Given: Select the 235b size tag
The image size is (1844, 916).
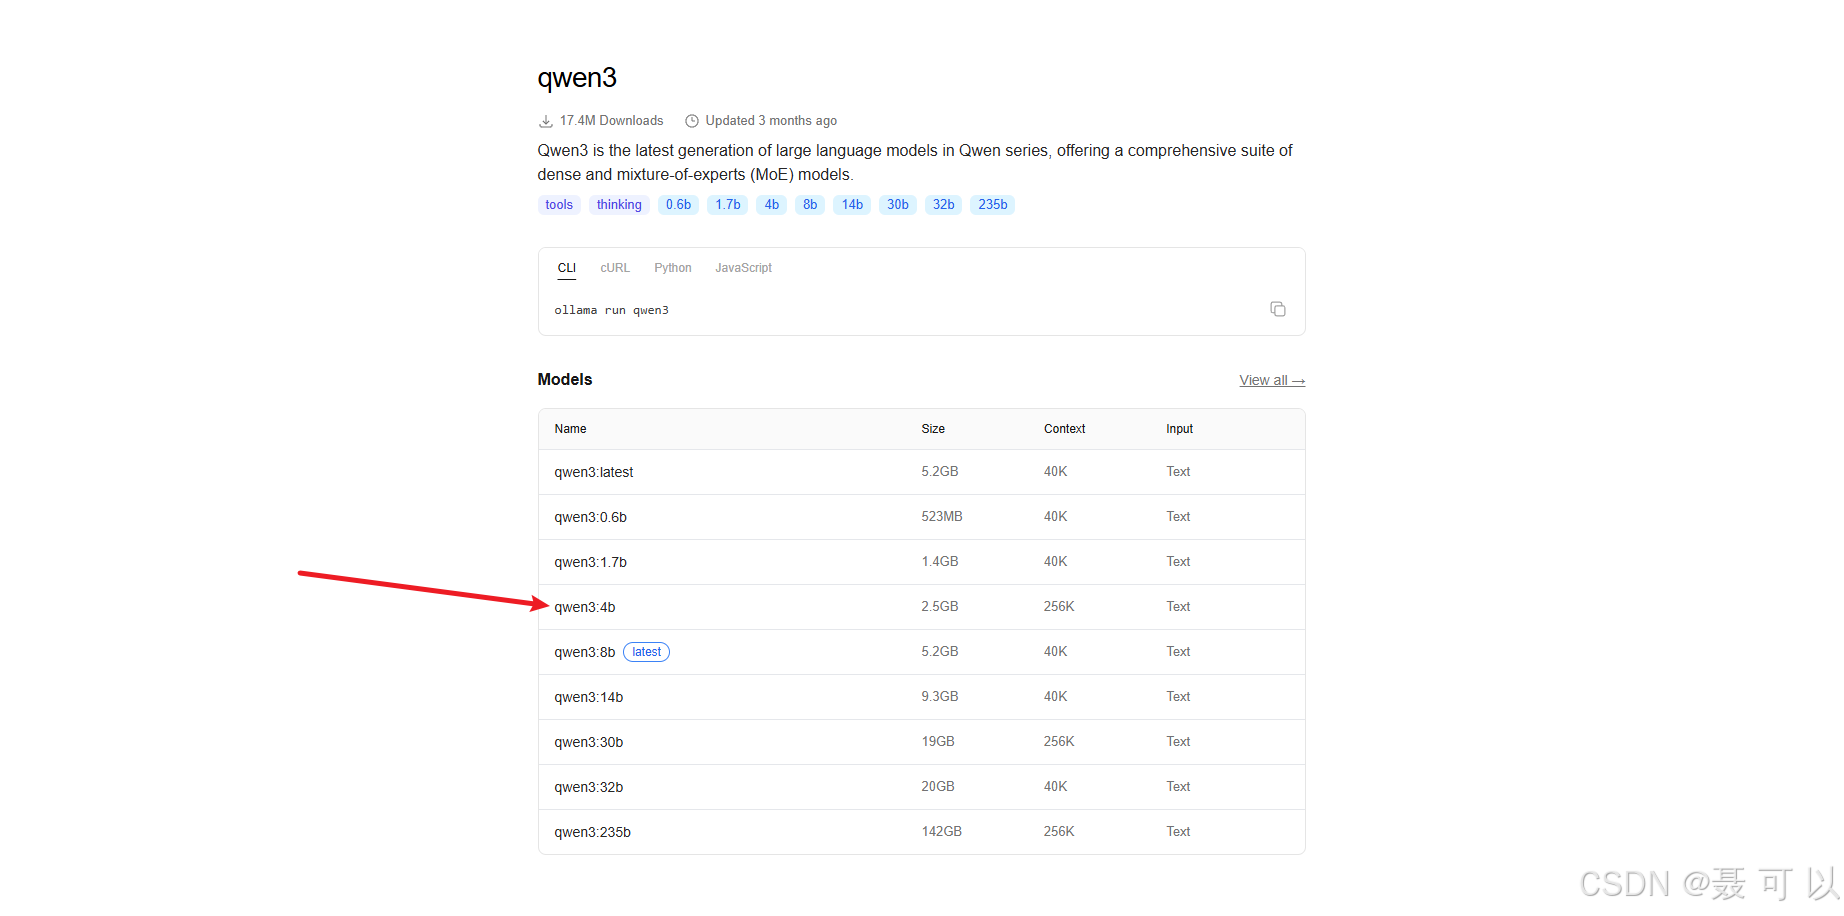Looking at the screenshot, I should pyautogui.click(x=993, y=205).
